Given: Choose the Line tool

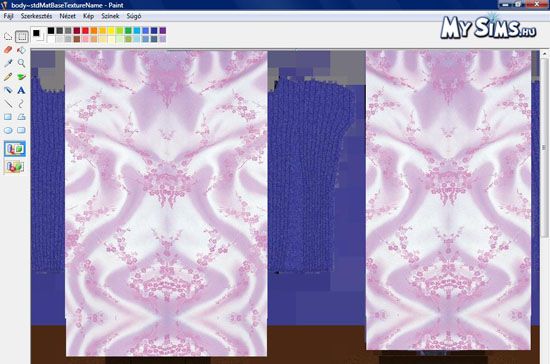Looking at the screenshot, I should 8,103.
